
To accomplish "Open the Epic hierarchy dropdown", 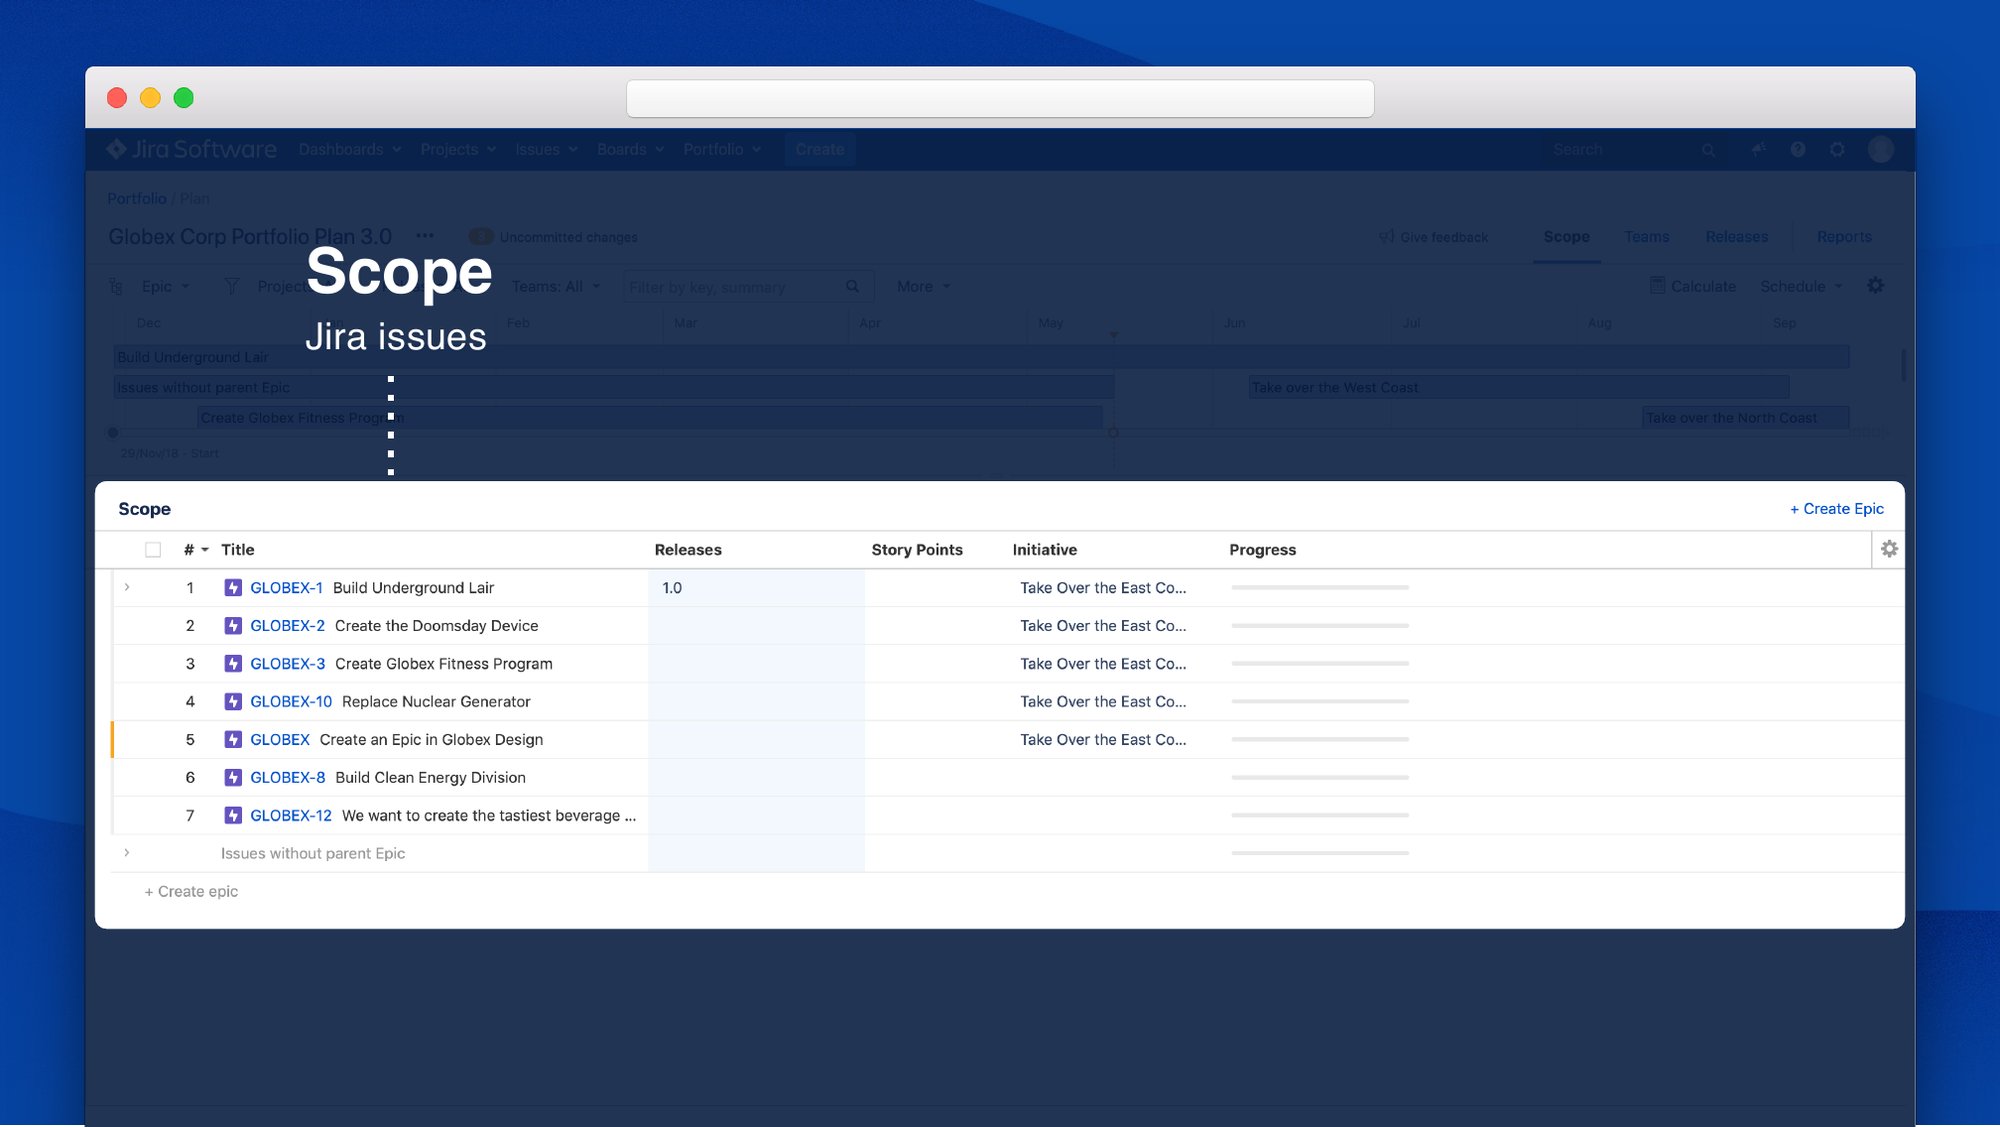I will click(165, 286).
